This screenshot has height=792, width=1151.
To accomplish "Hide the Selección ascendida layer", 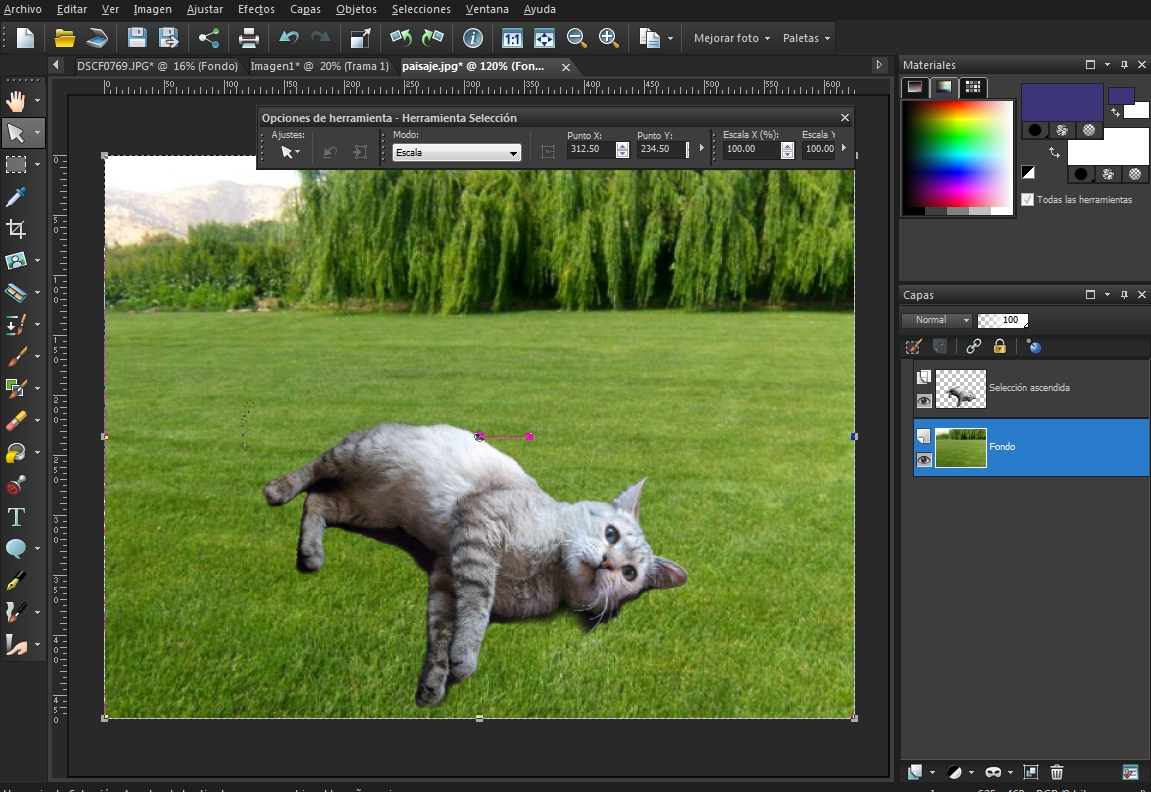I will pos(924,400).
